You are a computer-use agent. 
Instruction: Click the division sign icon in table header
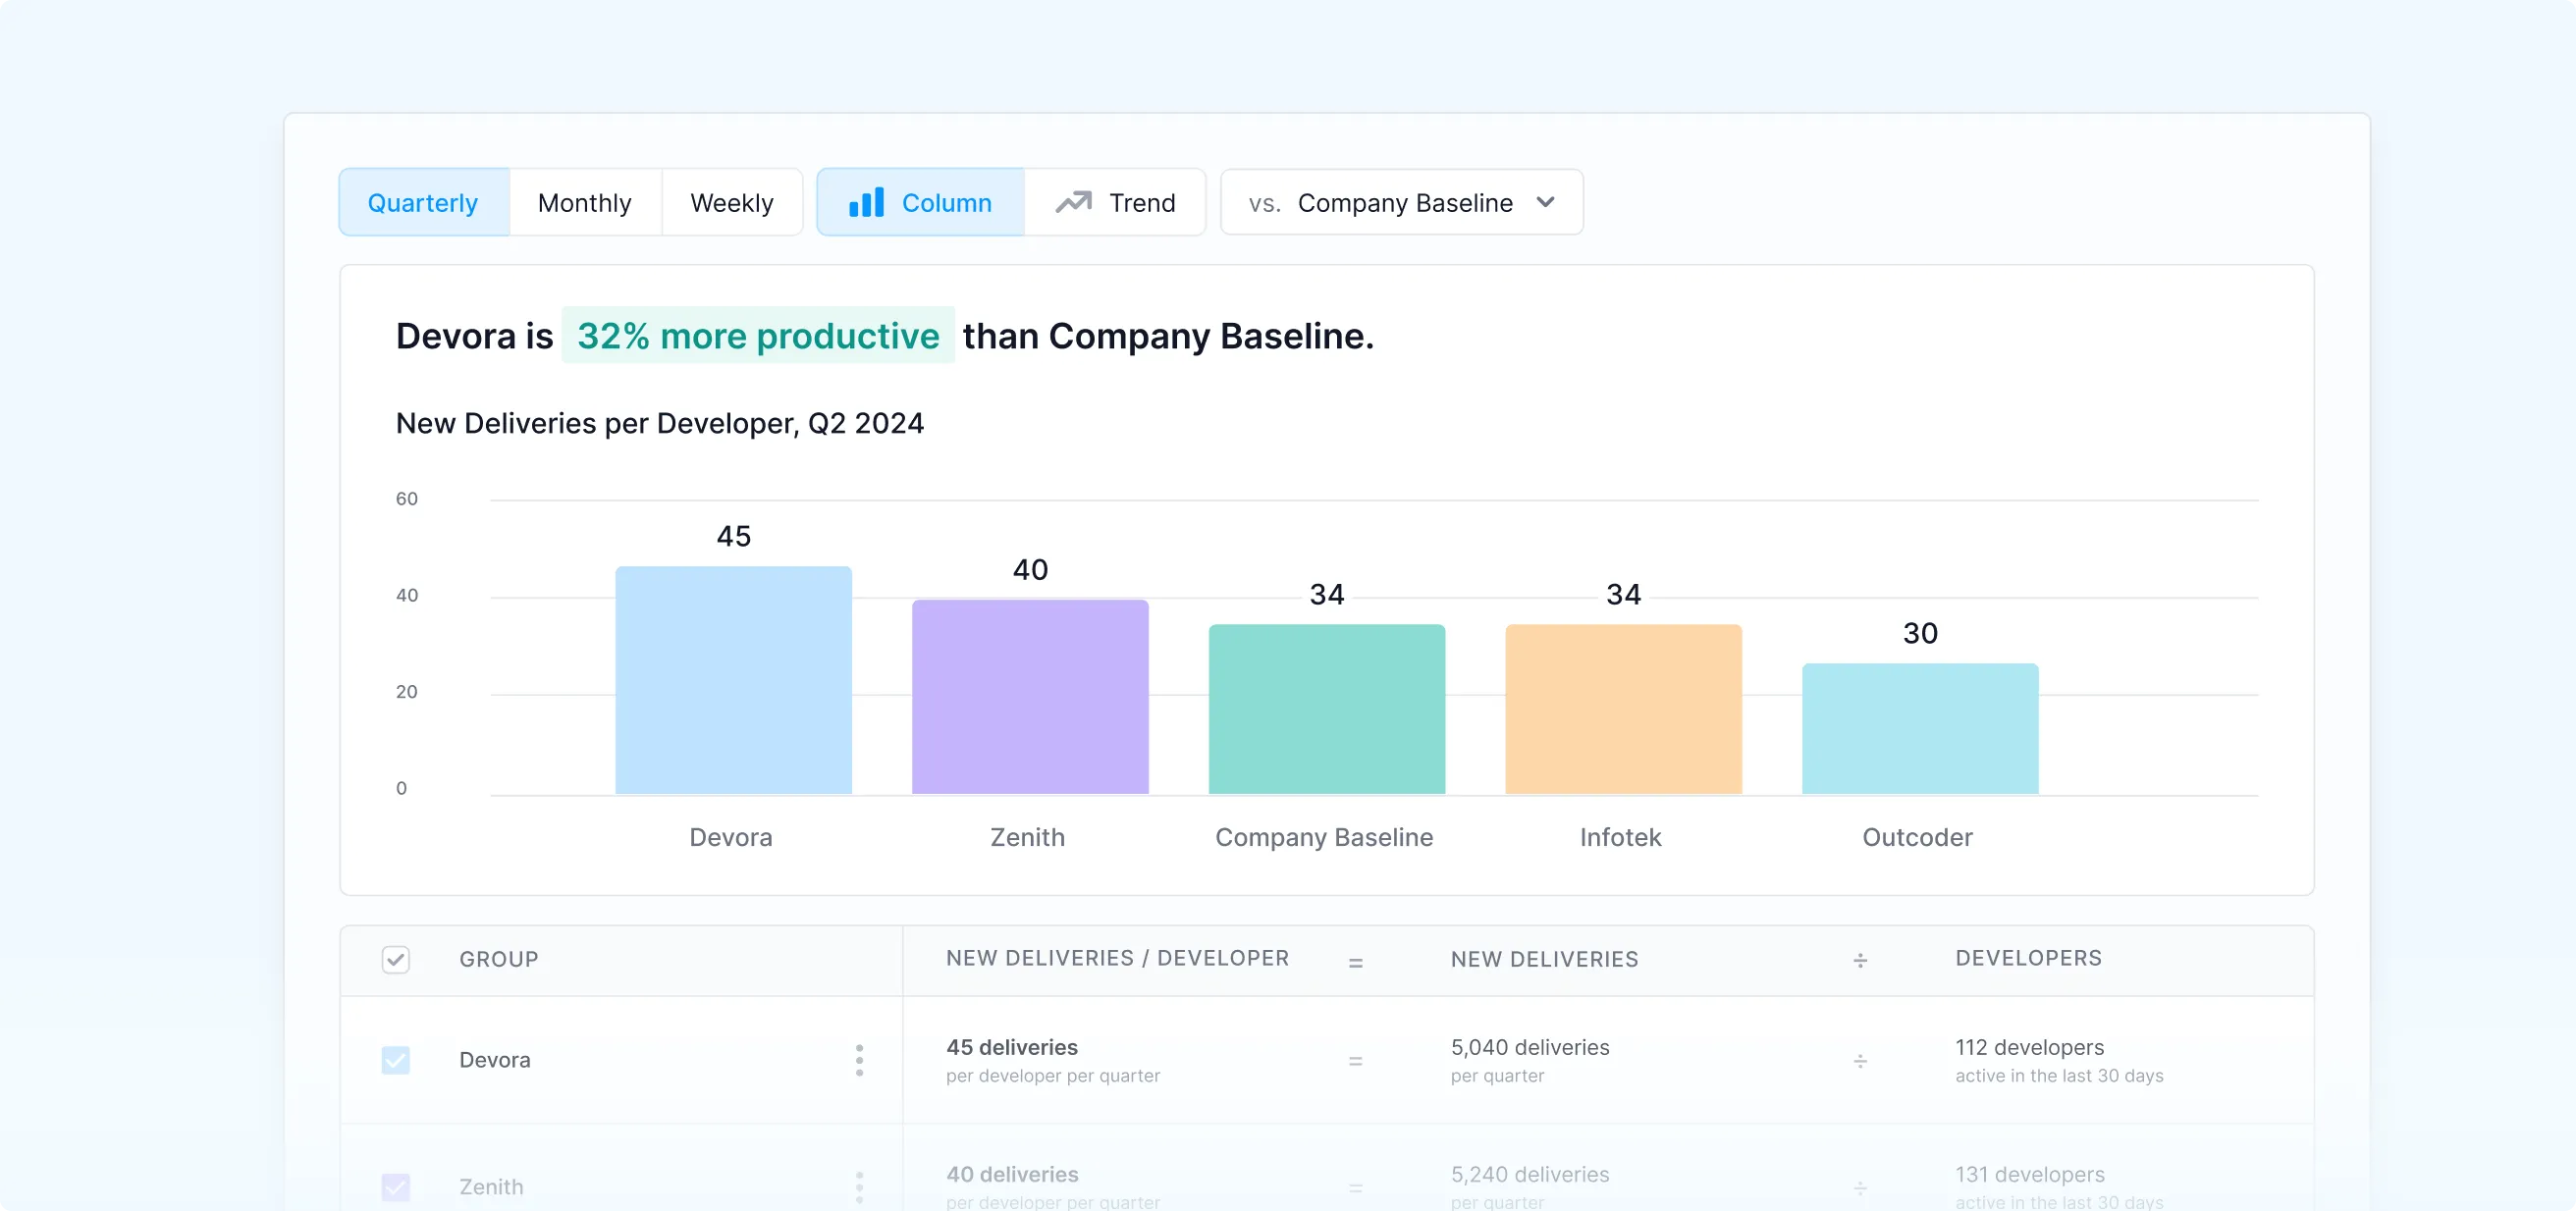[1860, 960]
